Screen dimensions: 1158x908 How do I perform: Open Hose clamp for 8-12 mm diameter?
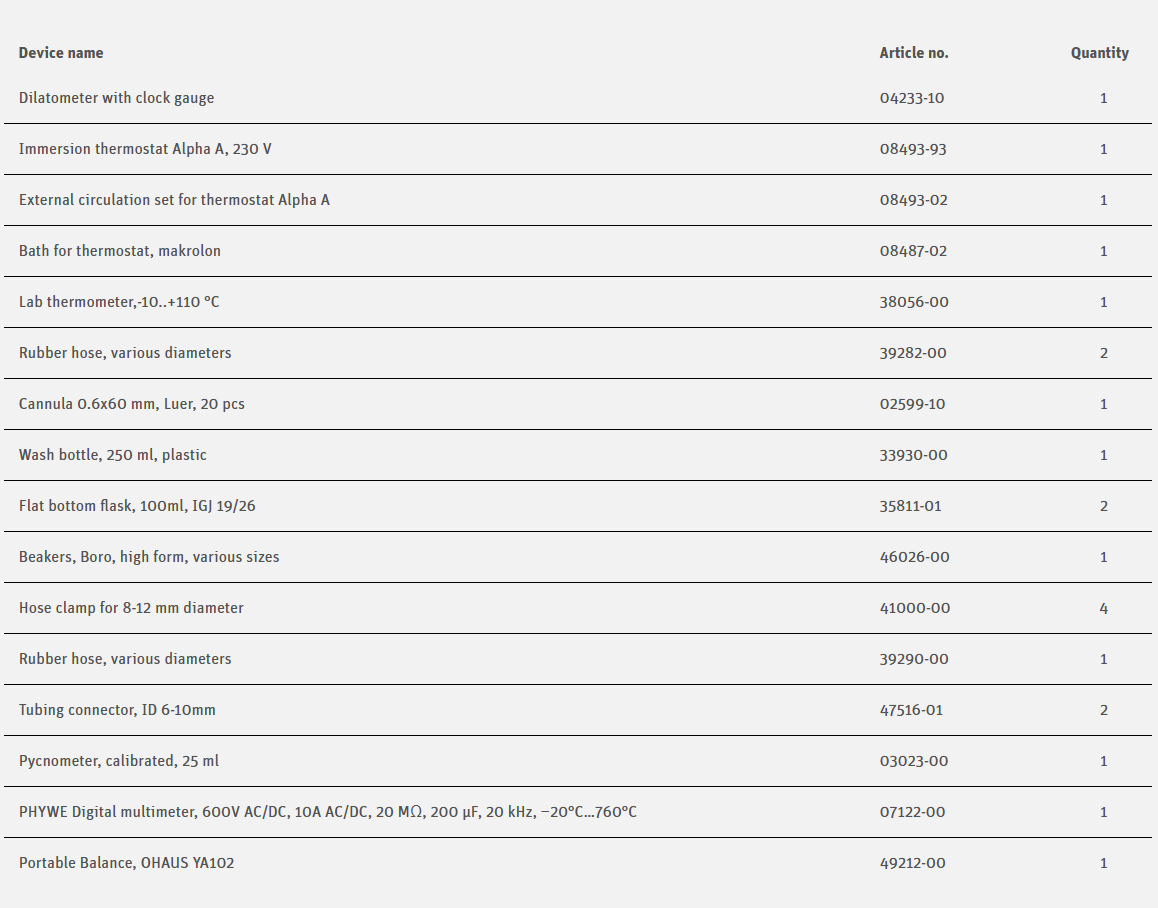131,608
